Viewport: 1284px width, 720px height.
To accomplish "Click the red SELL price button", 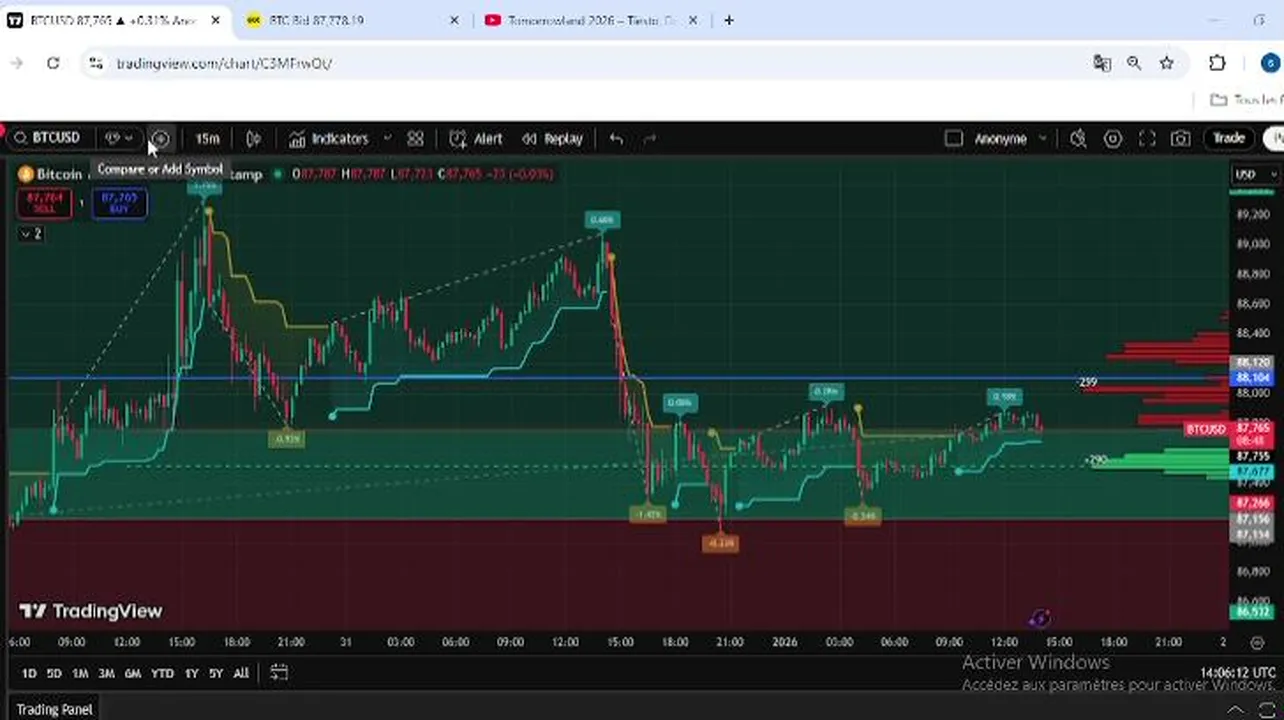I will 44,203.
